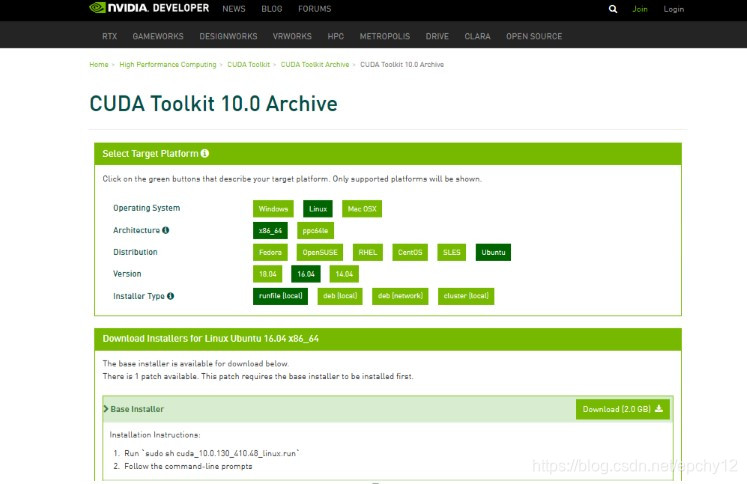The width and height of the screenshot is (747, 484).
Task: Go to the GAMEWORKS section
Action: point(158,36)
